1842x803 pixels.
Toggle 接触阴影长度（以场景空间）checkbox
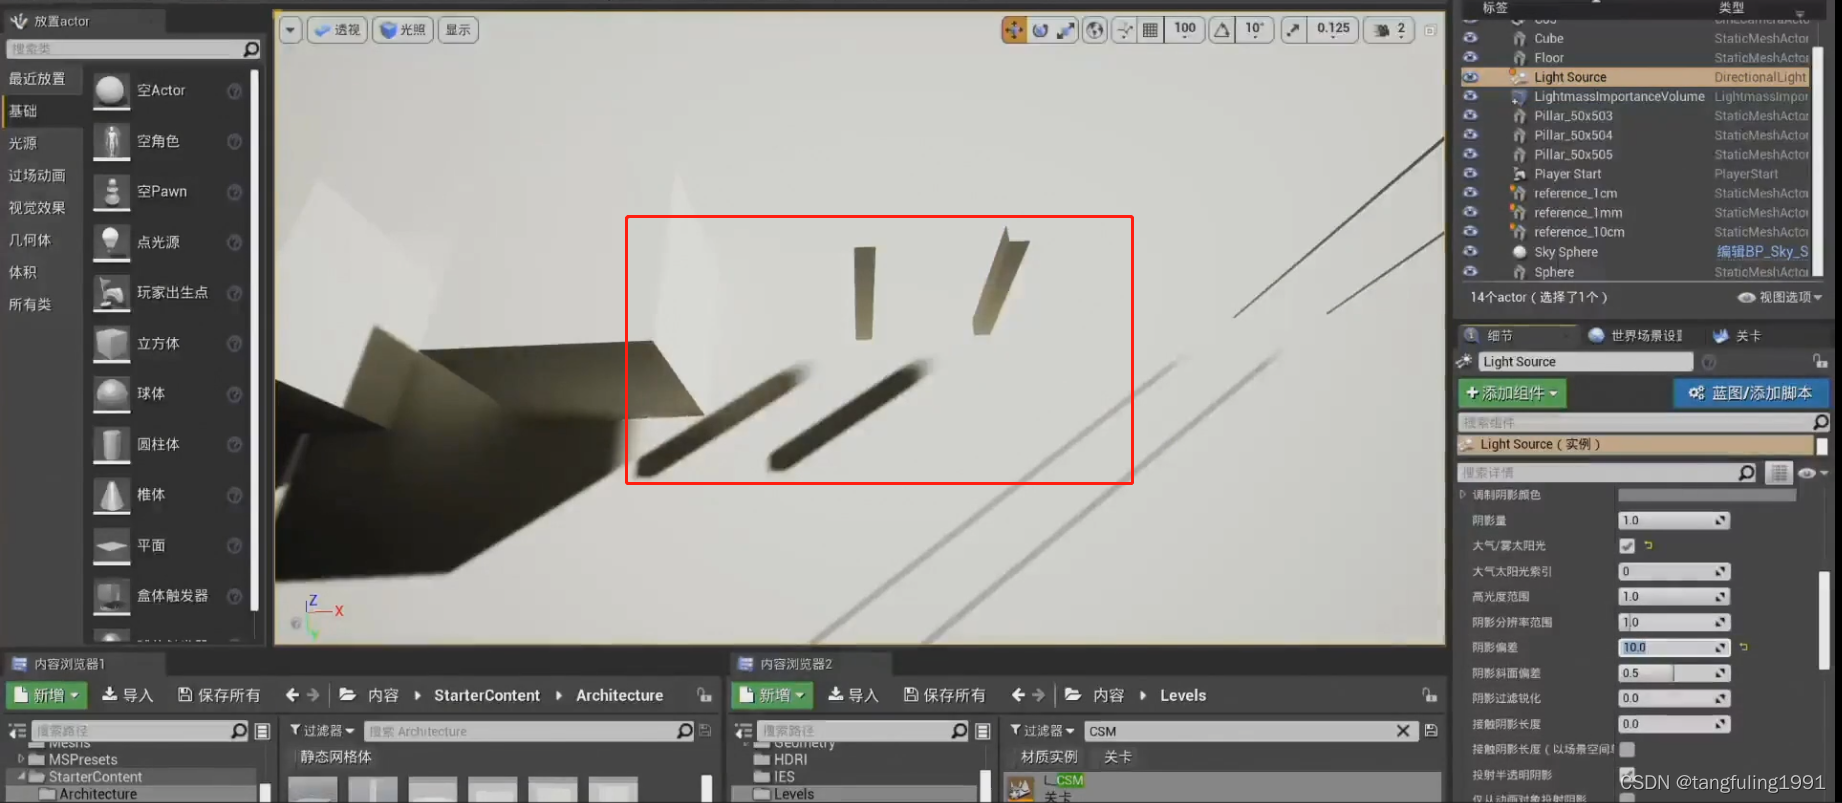pyautogui.click(x=1627, y=749)
